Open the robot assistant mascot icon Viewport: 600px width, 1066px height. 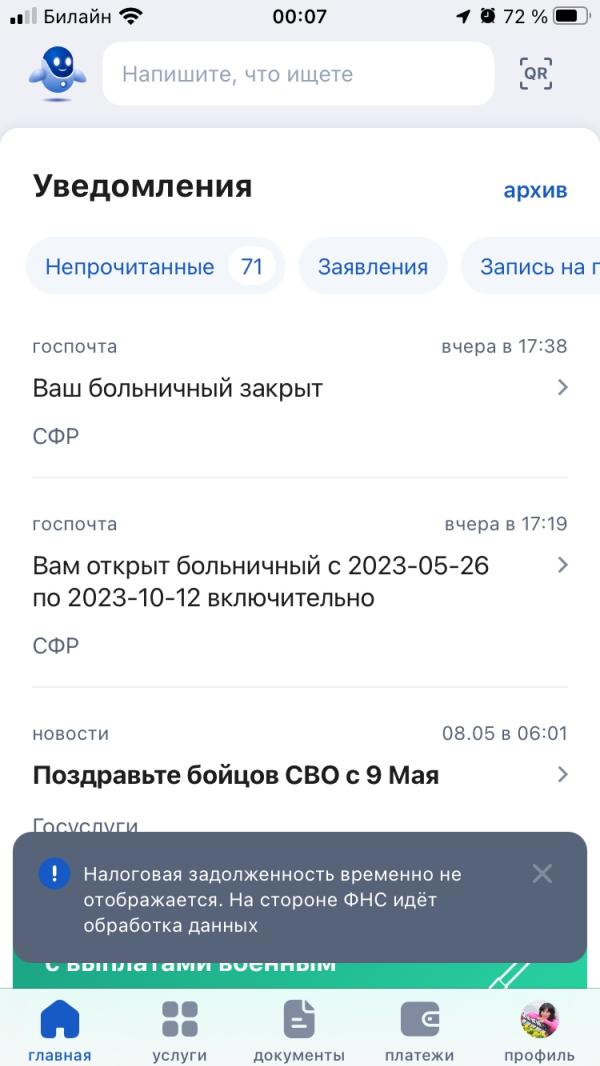point(58,74)
